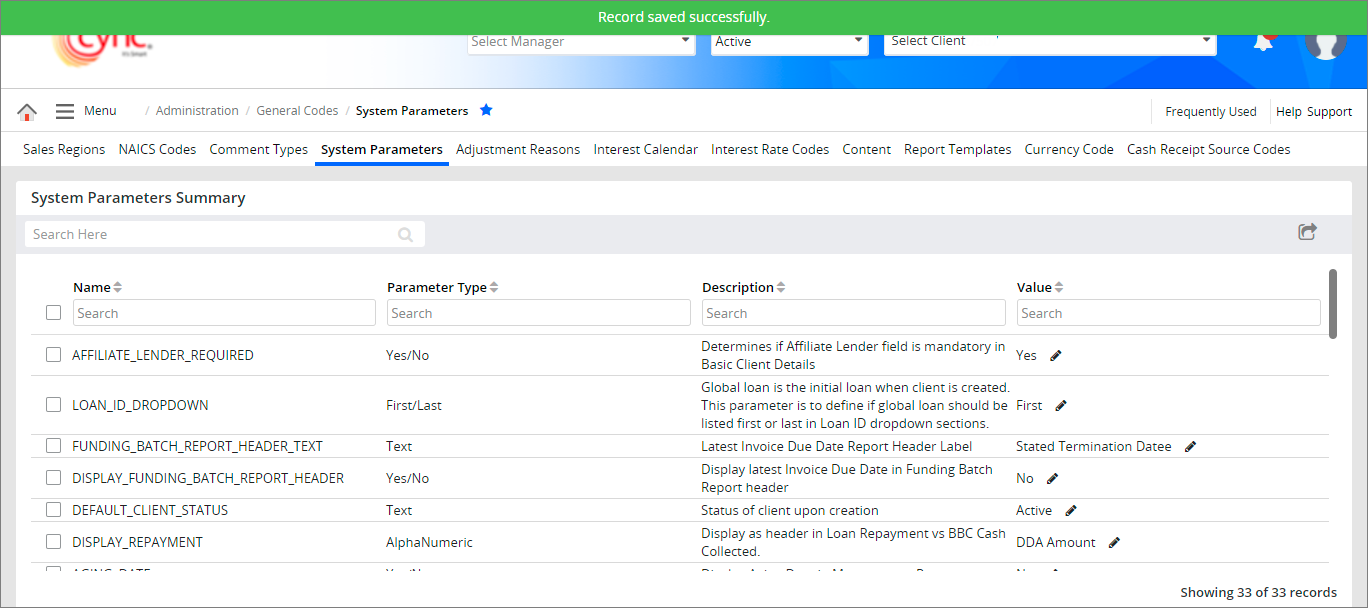The height and width of the screenshot is (608, 1368).
Task: Edit the AFFILIATE_LENDER_REQUIRED value pencil icon
Action: point(1056,355)
